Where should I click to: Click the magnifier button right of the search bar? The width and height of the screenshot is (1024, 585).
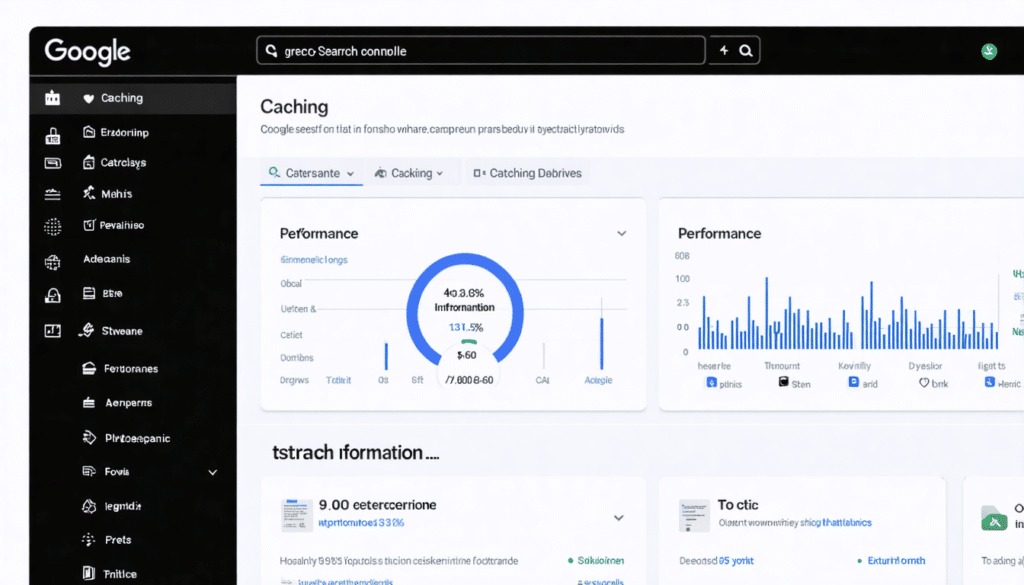pos(746,50)
